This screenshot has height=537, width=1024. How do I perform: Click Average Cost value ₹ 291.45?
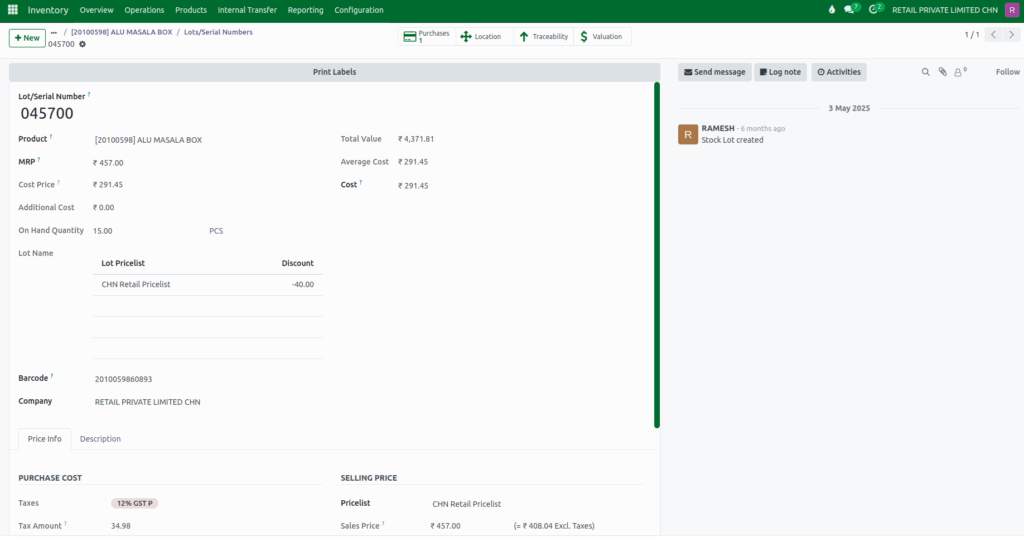tap(413, 162)
